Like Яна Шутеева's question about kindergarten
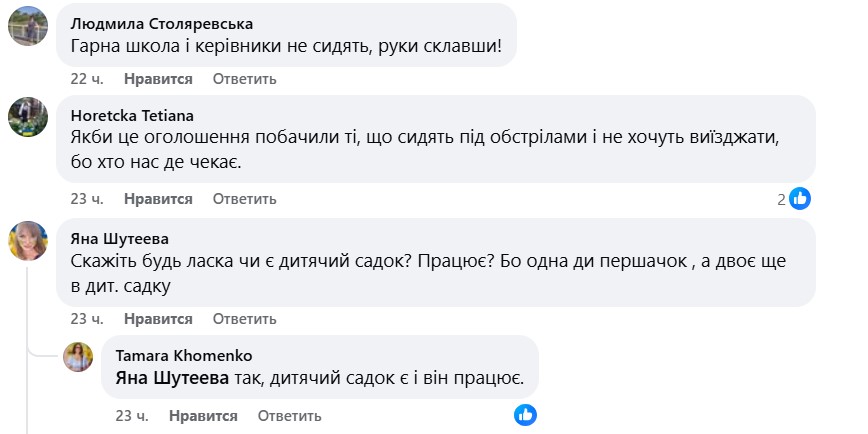Viewport: 868px width, 434px height. [158, 319]
